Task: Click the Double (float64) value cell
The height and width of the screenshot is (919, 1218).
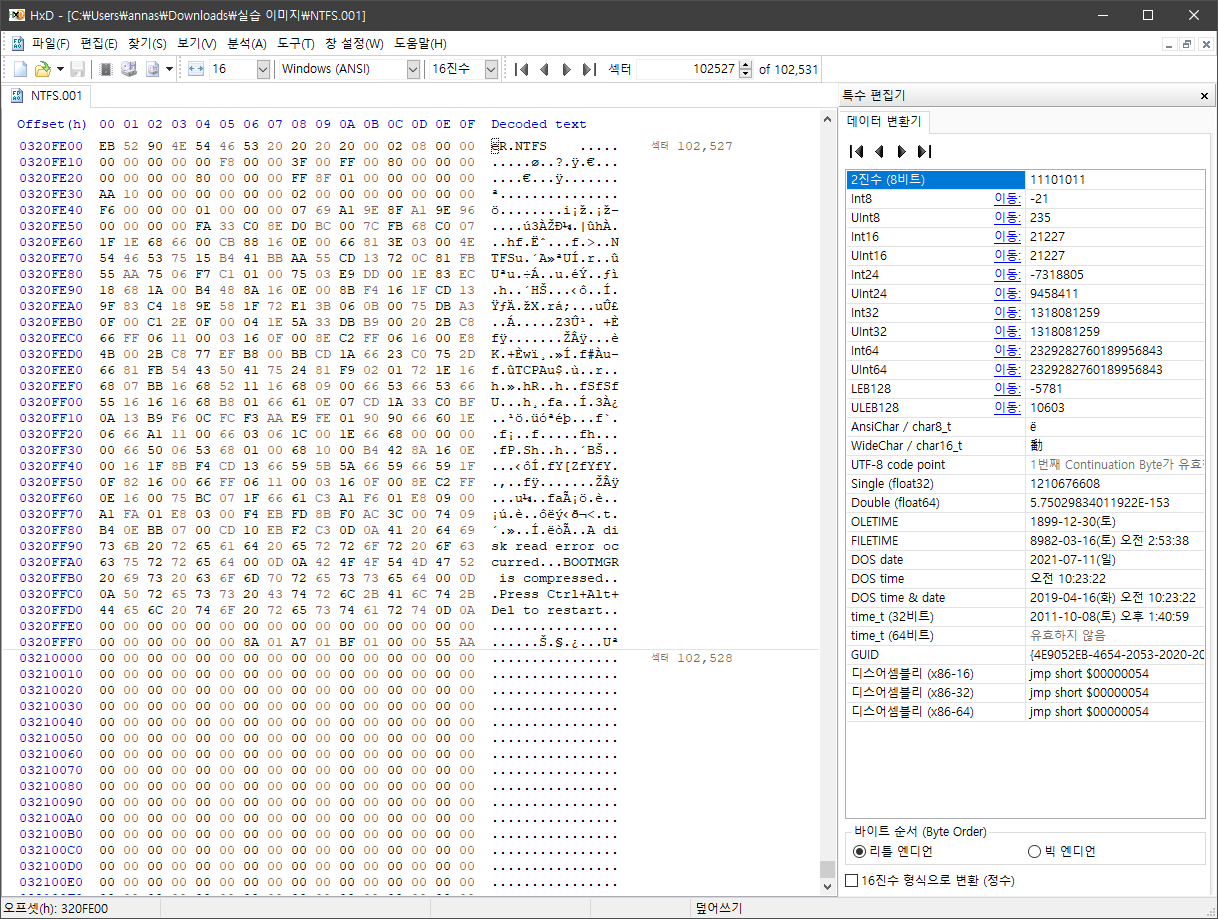Action: tap(1115, 503)
